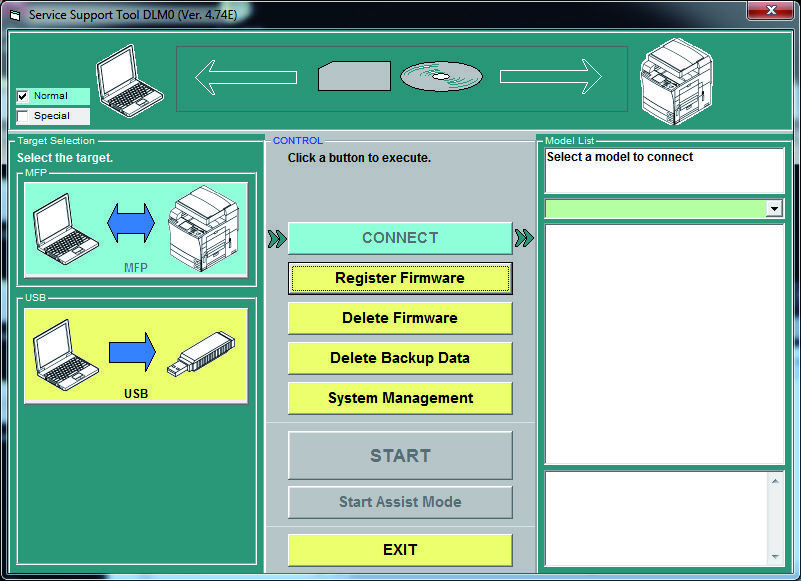Viewport: 801px width, 581px height.
Task: Click the Register Firmware button
Action: 400,278
